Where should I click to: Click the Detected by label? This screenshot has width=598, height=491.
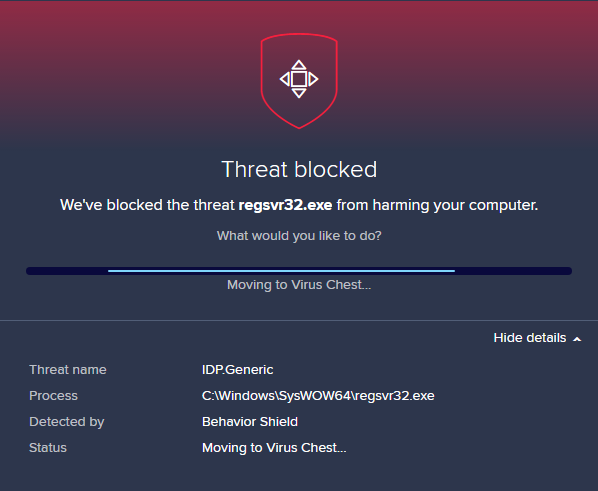click(x=67, y=422)
